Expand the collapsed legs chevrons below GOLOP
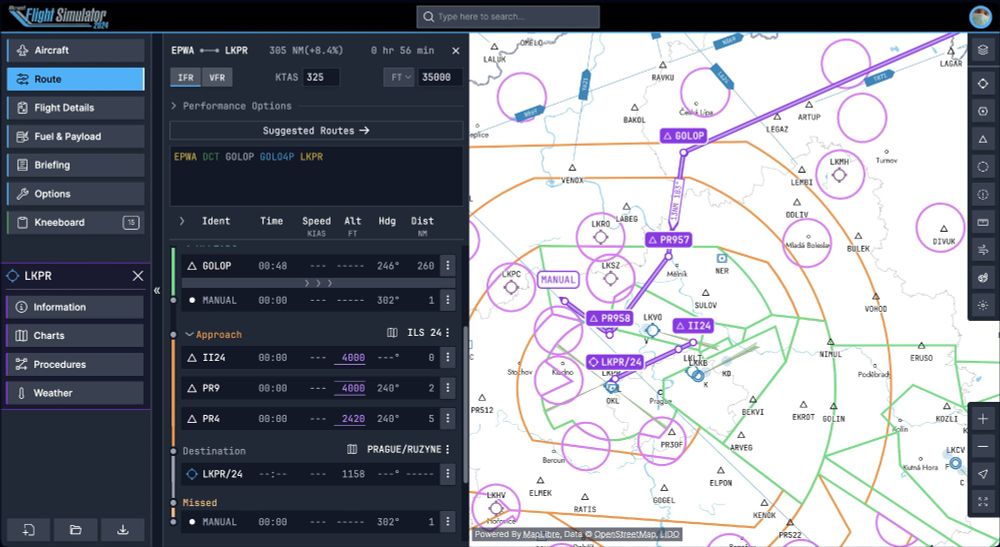The image size is (1000, 547). click(318, 283)
